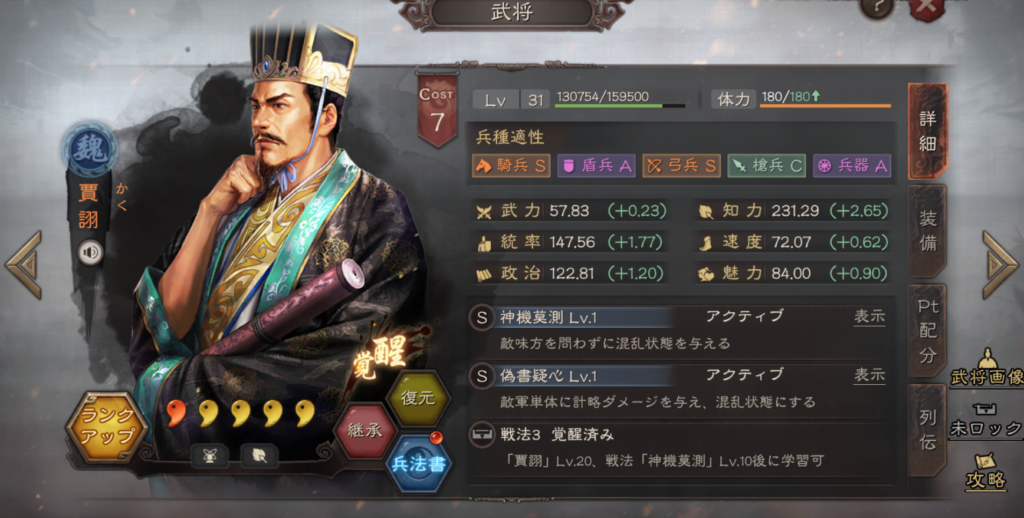Image resolution: width=1024 pixels, height=518 pixels.
Task: Show details for 神機莫測 via 表示
Action: [869, 317]
